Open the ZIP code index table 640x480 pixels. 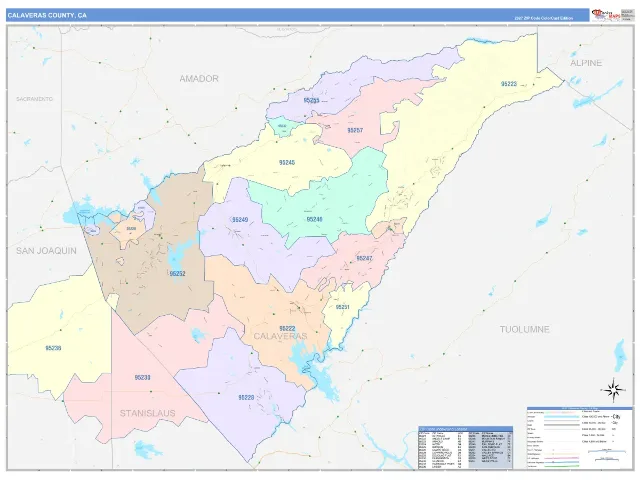[465, 448]
